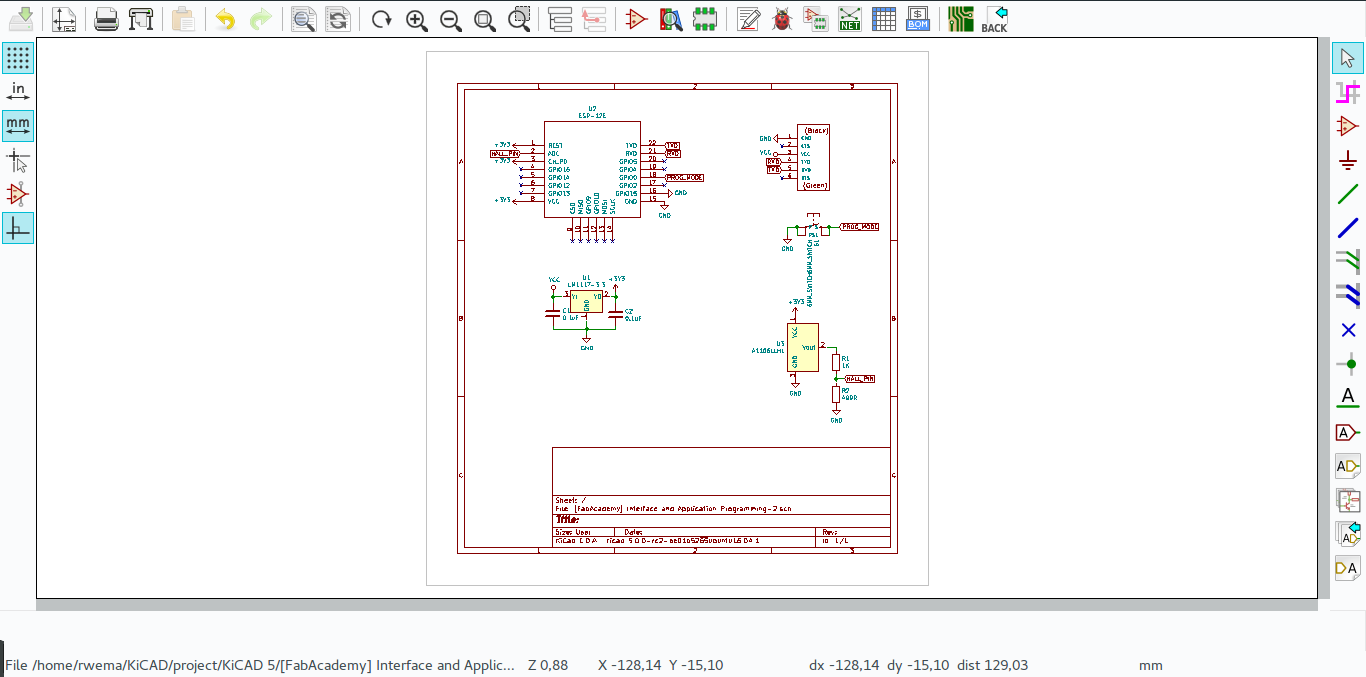Image resolution: width=1366 pixels, height=677 pixels.
Task: Activate the highlight net tool
Action: [x=1347, y=91]
